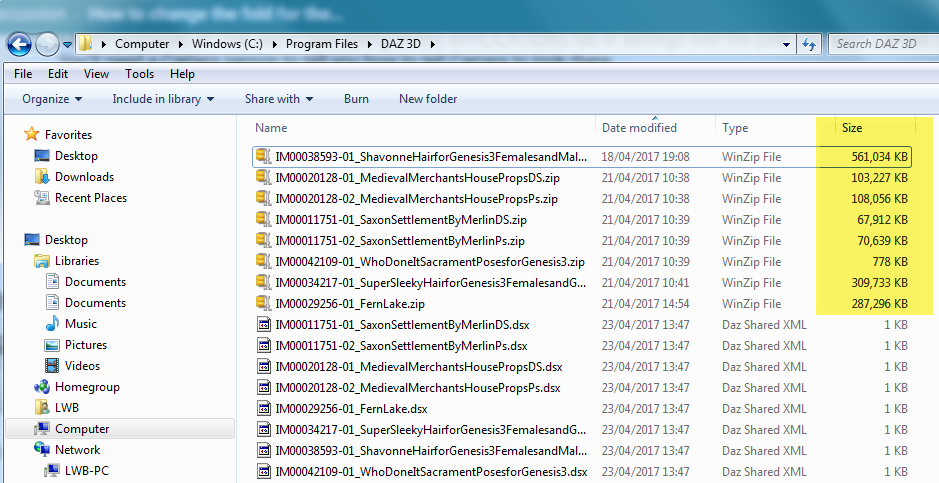Select FernLake.zip file icon
The height and width of the screenshot is (483, 939).
[x=263, y=303]
